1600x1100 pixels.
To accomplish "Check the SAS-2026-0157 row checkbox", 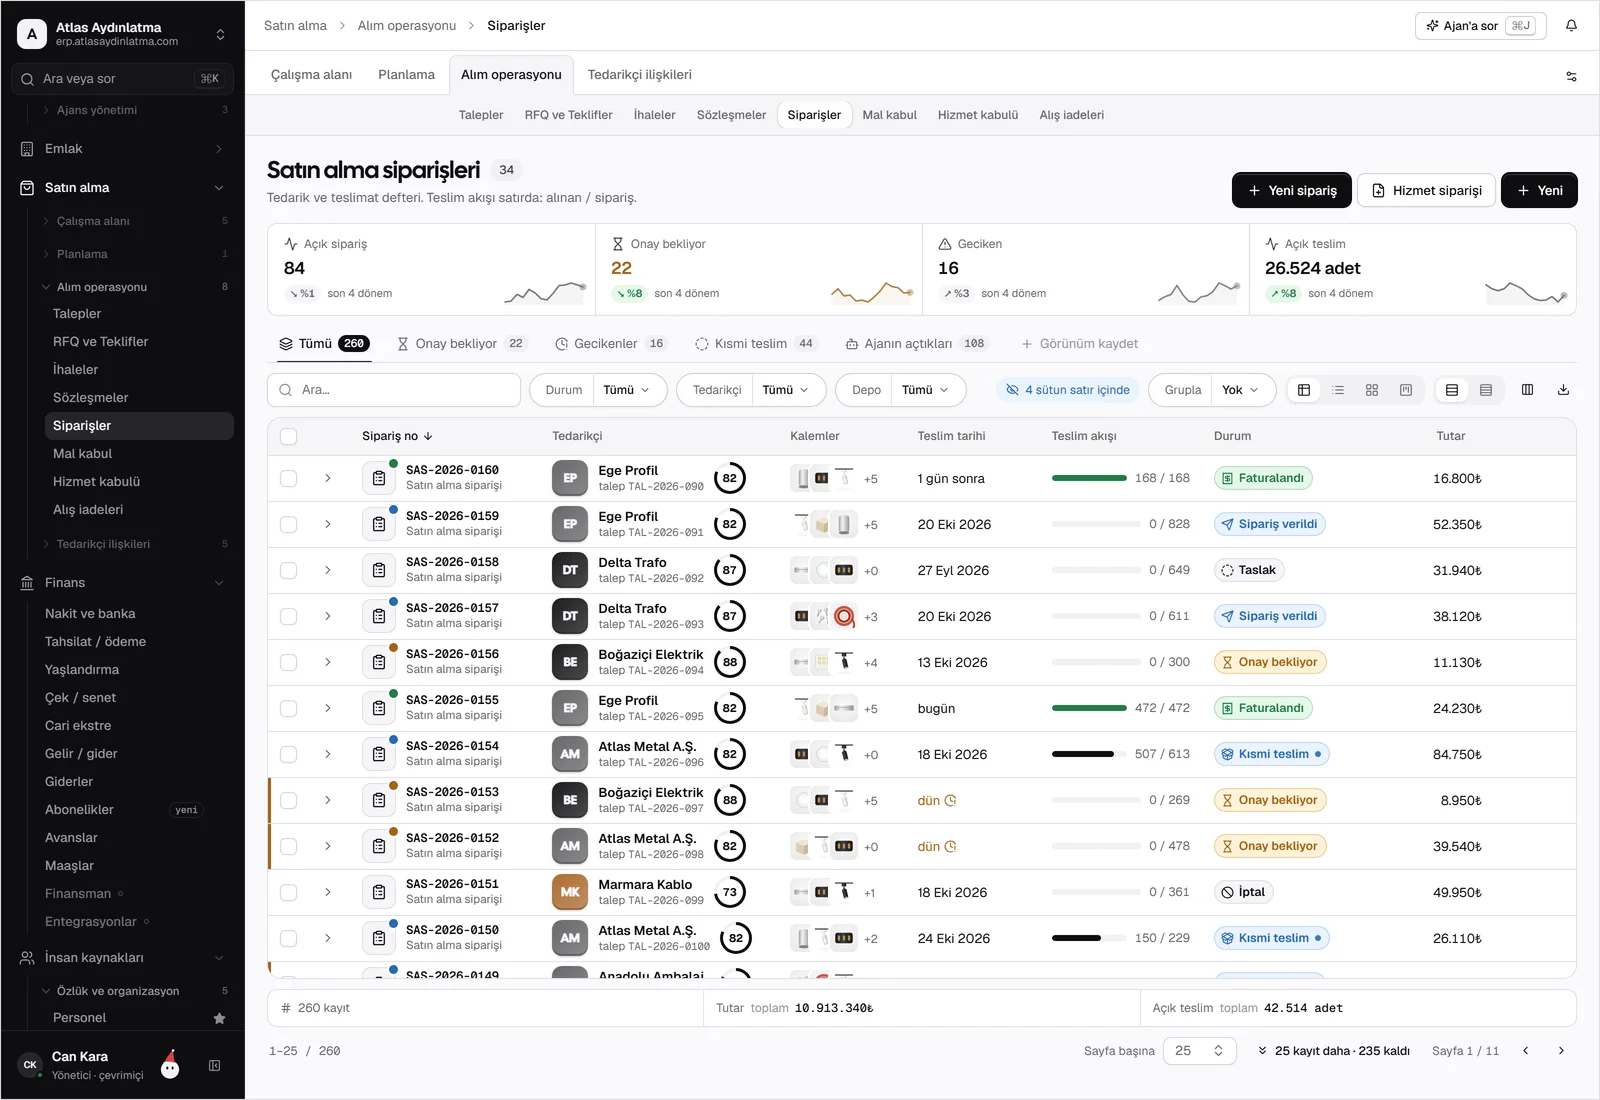I will coord(289,617).
